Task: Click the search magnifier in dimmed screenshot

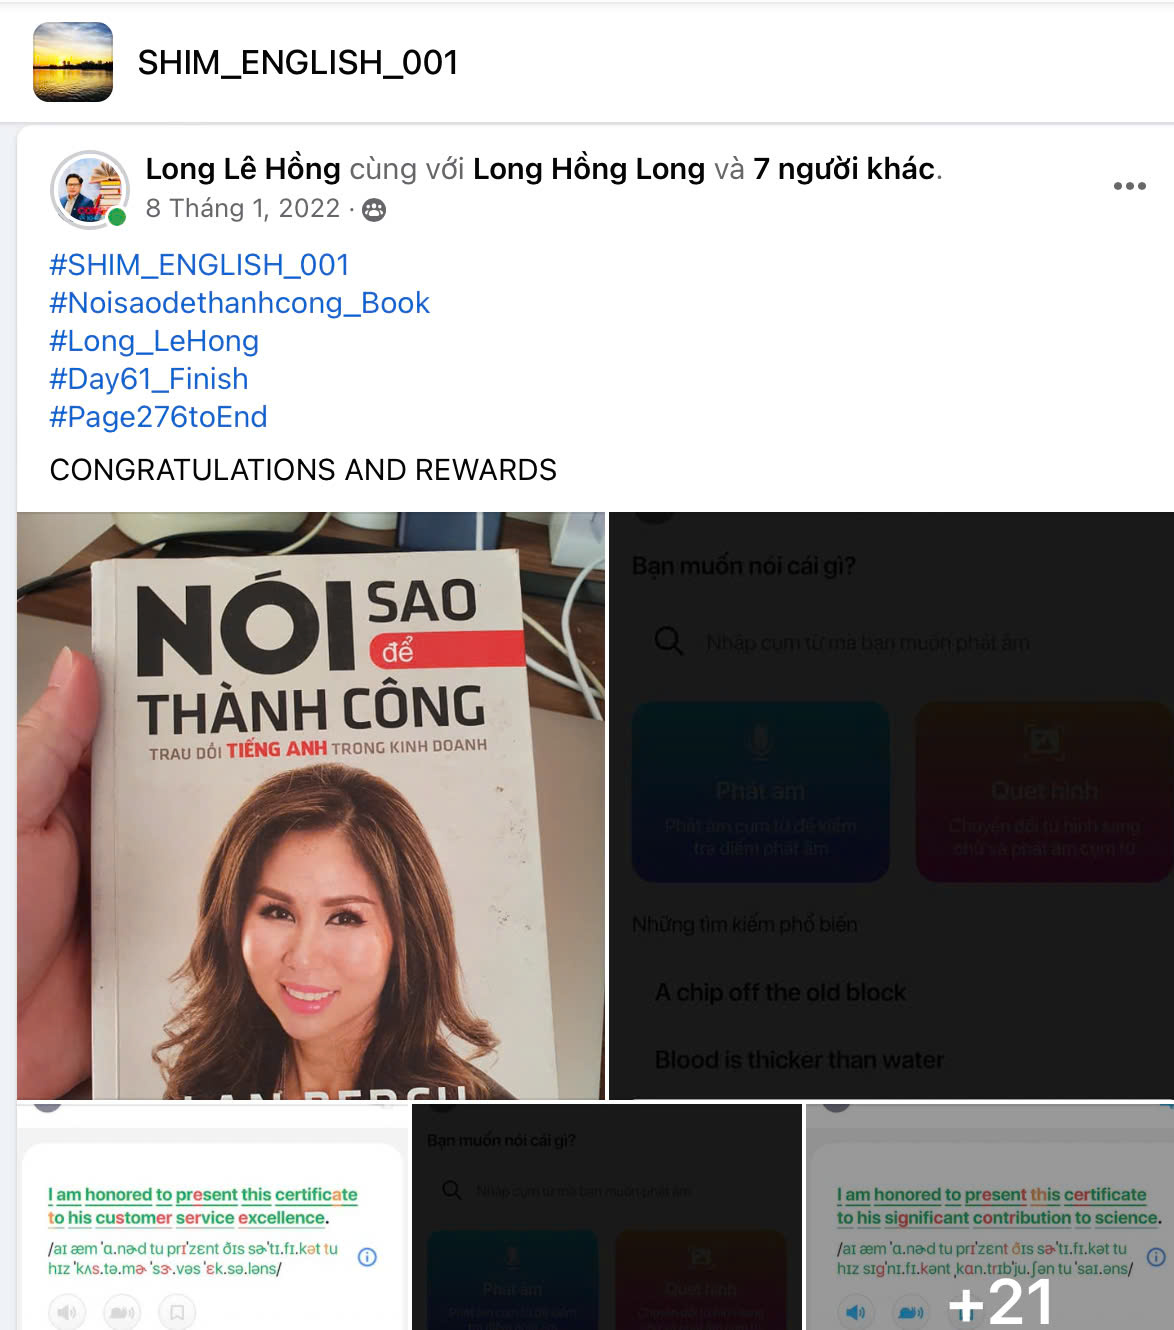Action: (x=668, y=640)
